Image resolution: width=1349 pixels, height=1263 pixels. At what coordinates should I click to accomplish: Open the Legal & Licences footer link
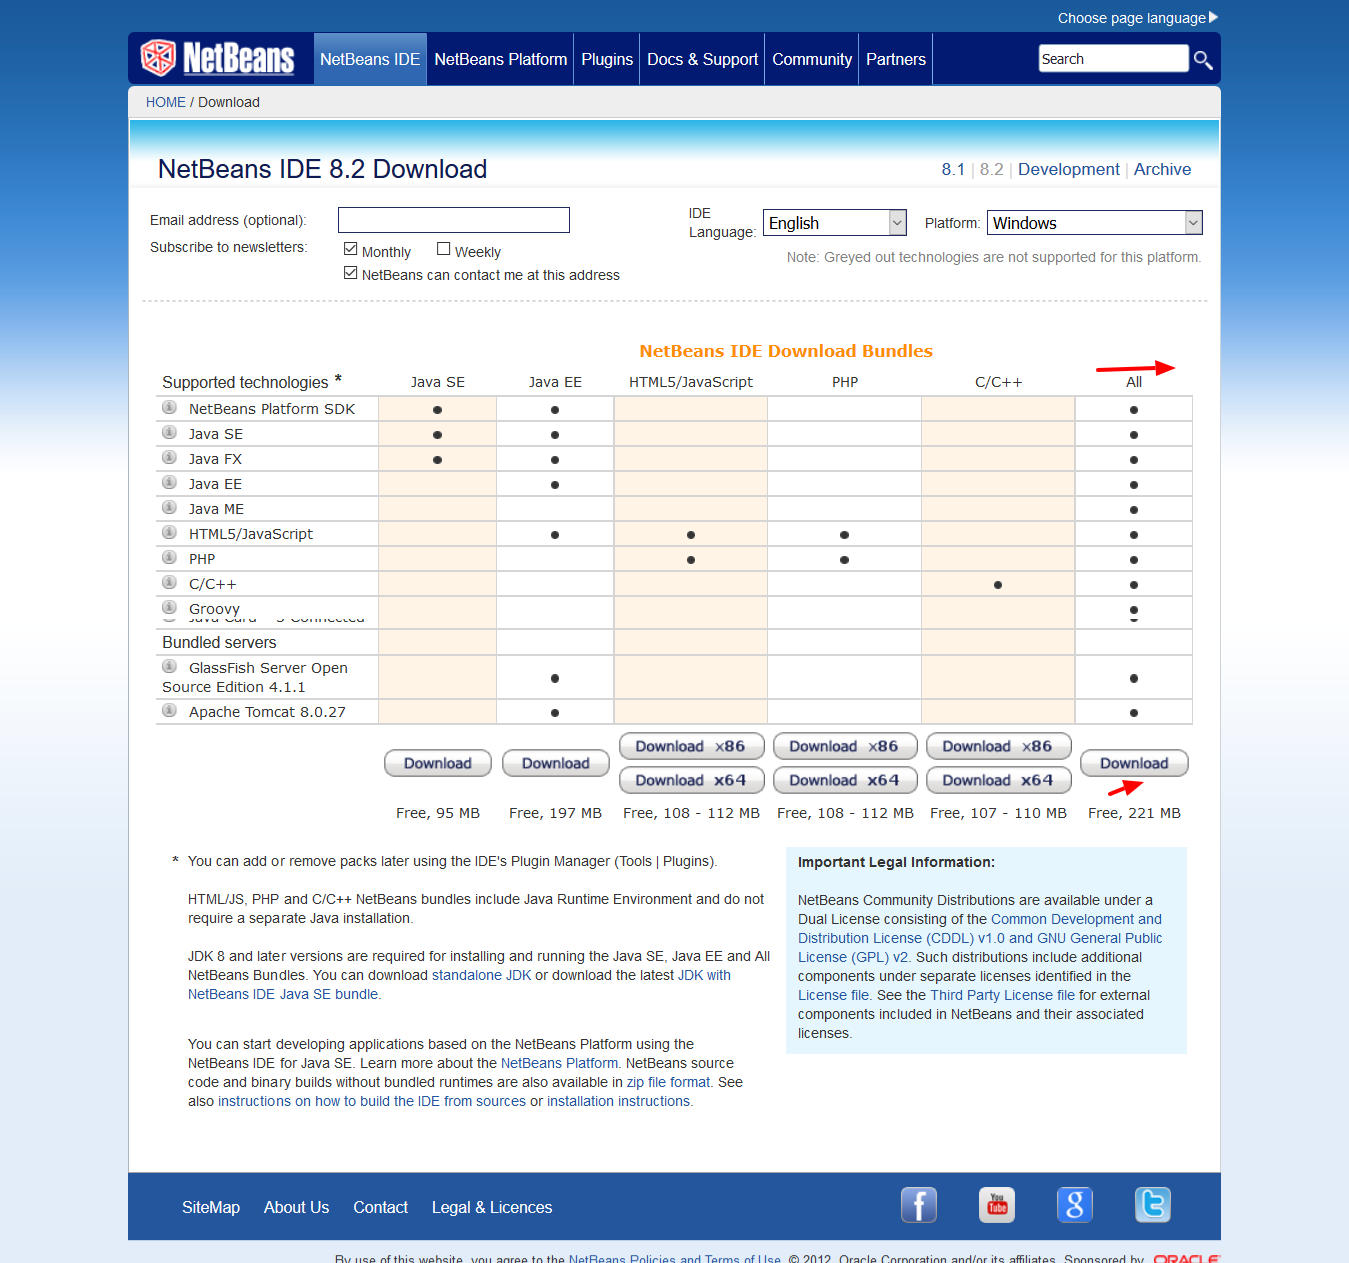point(492,1207)
